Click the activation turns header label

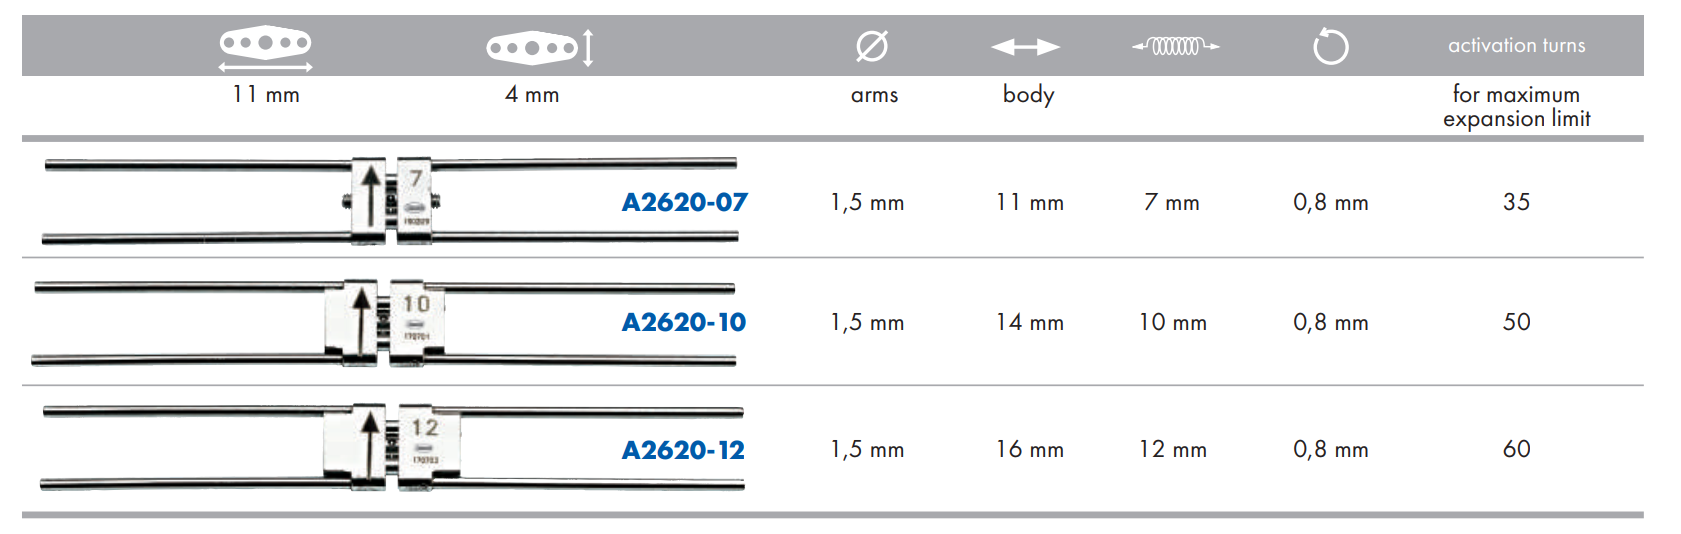[x=1516, y=45]
